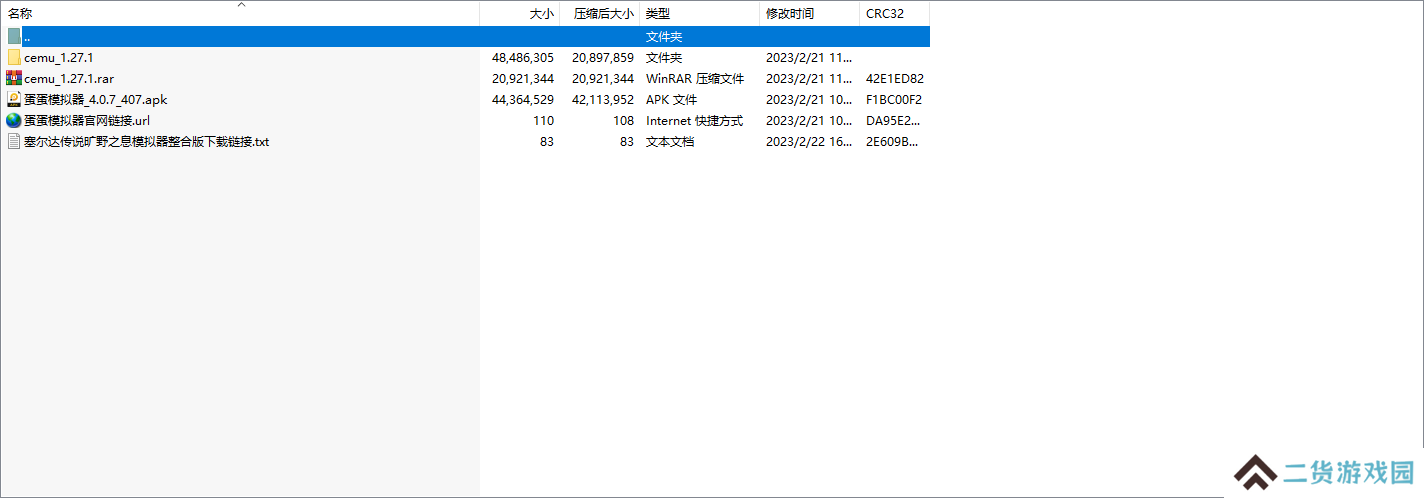The height and width of the screenshot is (498, 1424).
Task: Click the type cell 'WinRAR 压缩文件'
Action: pos(695,78)
